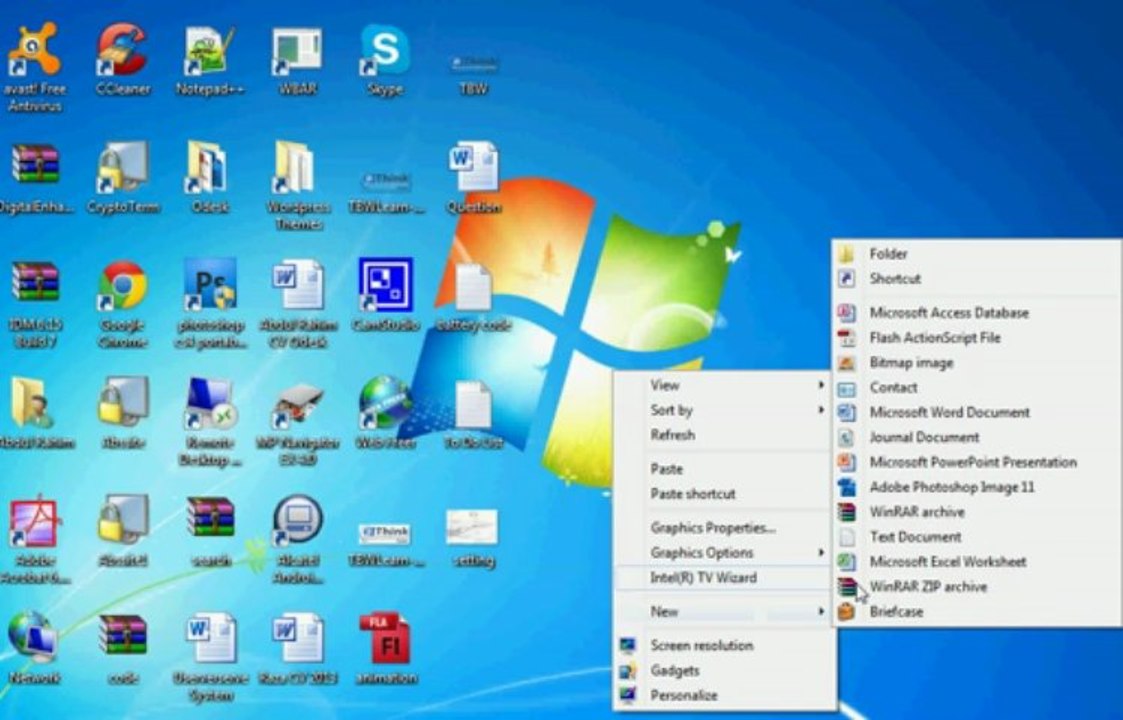Select Journal Document in New submenu
This screenshot has height=720, width=1123.
tap(977, 438)
